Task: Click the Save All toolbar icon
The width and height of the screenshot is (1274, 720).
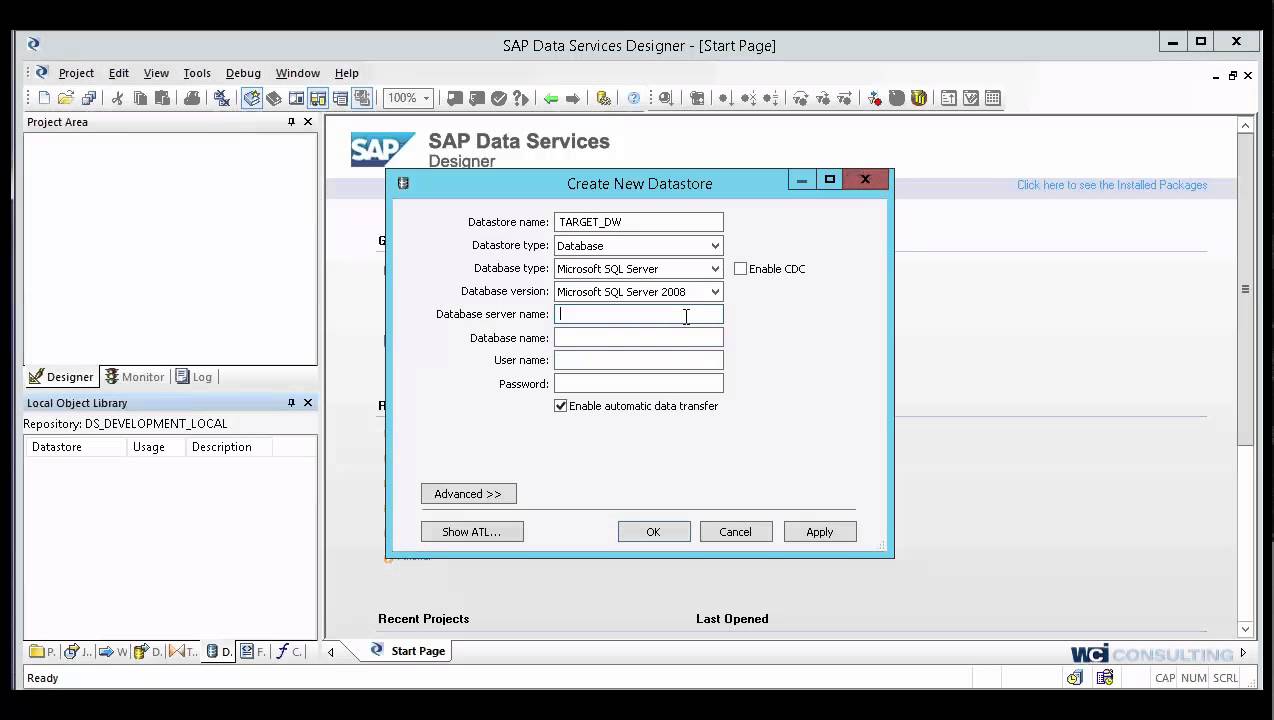Action: point(89,98)
